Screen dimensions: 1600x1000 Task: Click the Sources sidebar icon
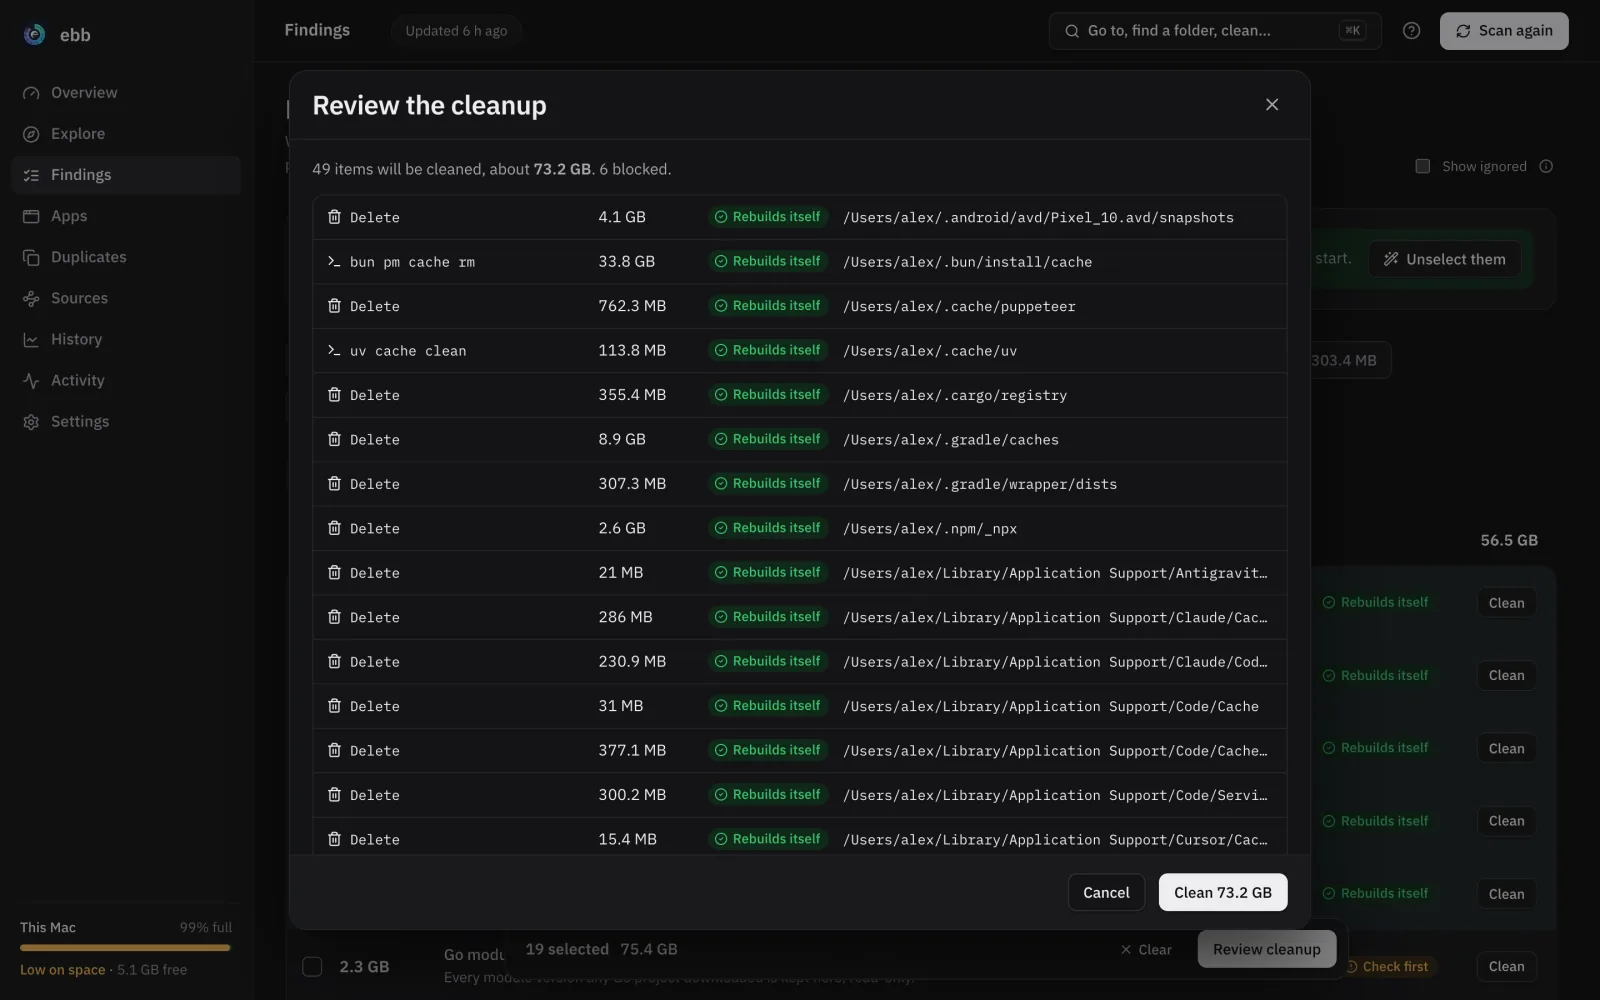pyautogui.click(x=31, y=298)
